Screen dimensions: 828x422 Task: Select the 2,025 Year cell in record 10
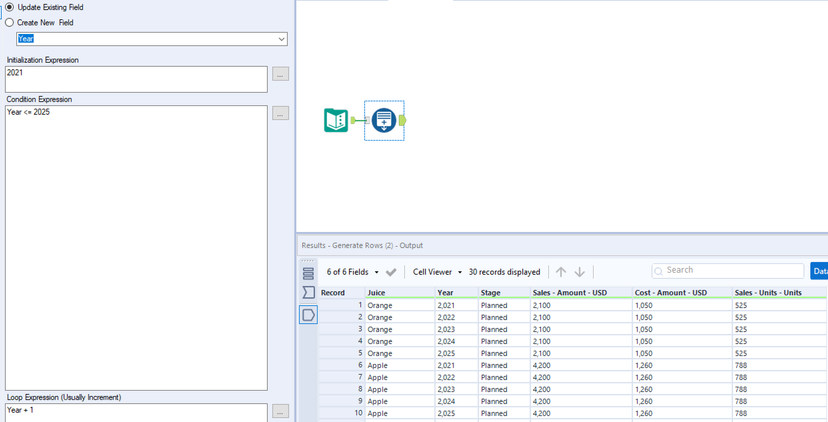pyautogui.click(x=456, y=414)
